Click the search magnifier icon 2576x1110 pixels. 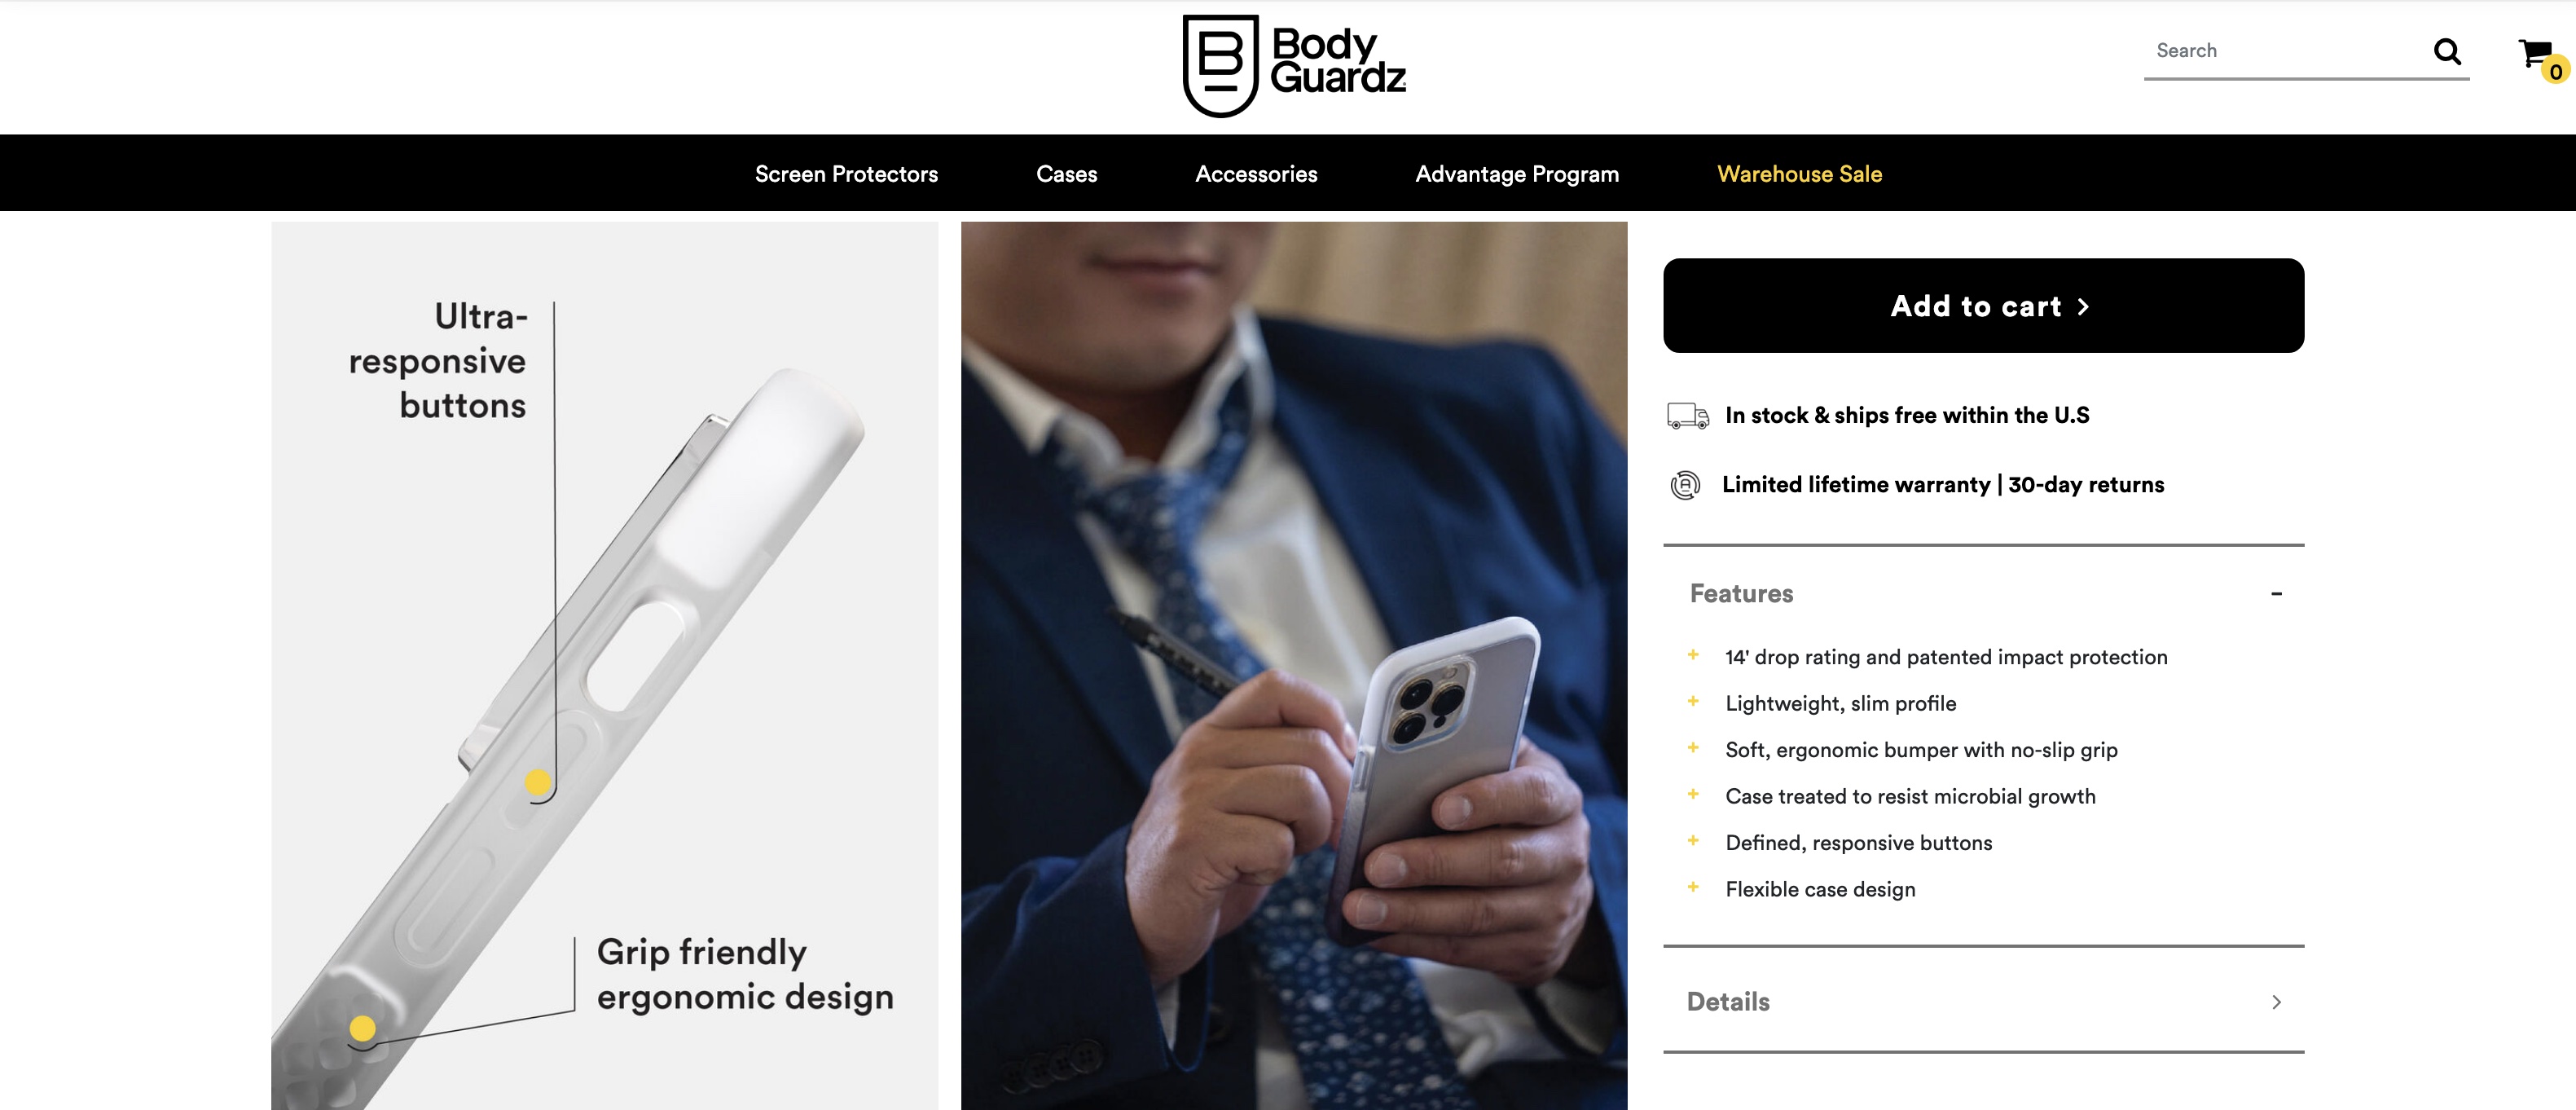coord(2447,51)
